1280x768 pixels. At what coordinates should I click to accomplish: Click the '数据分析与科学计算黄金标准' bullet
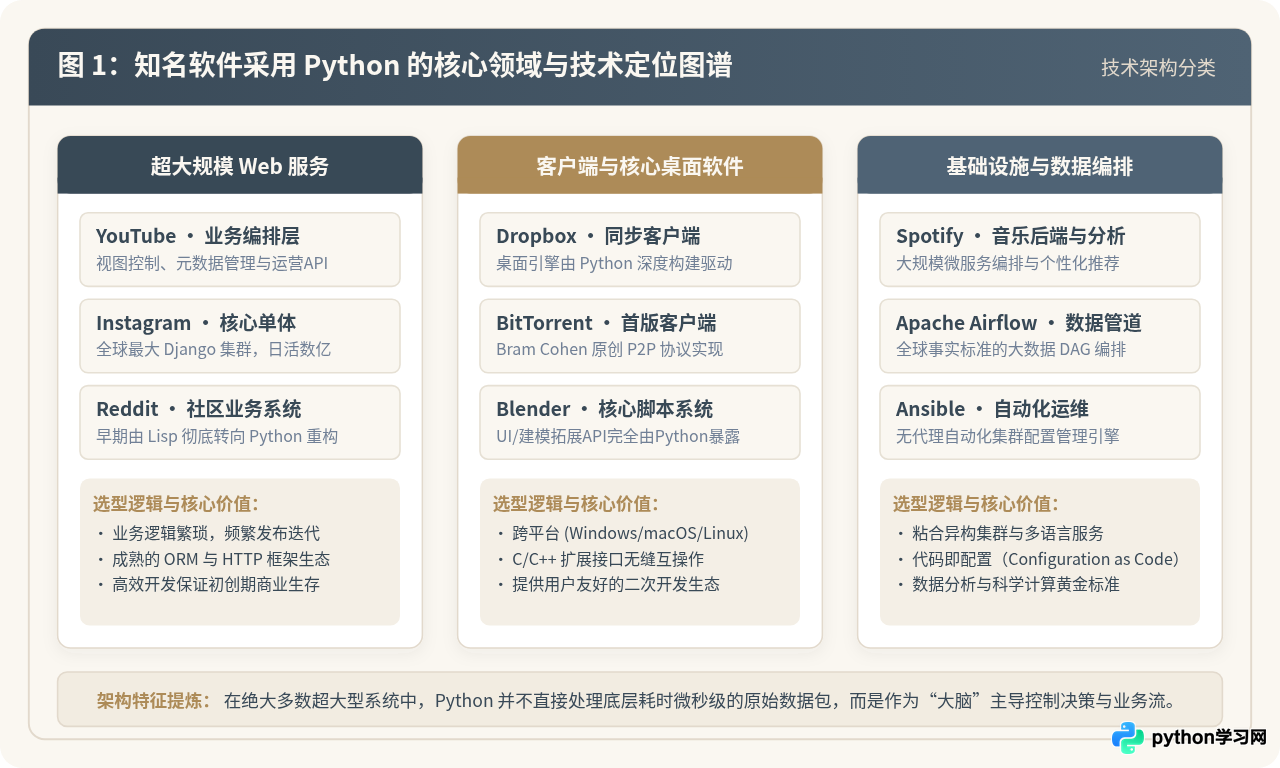[1016, 584]
